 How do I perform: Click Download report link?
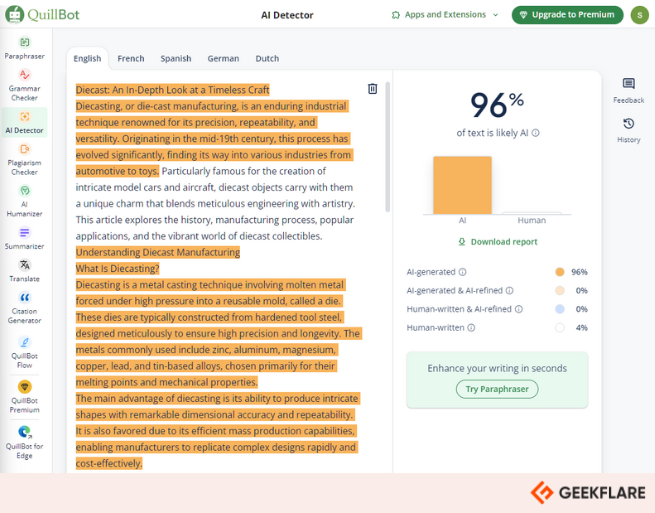pos(498,242)
